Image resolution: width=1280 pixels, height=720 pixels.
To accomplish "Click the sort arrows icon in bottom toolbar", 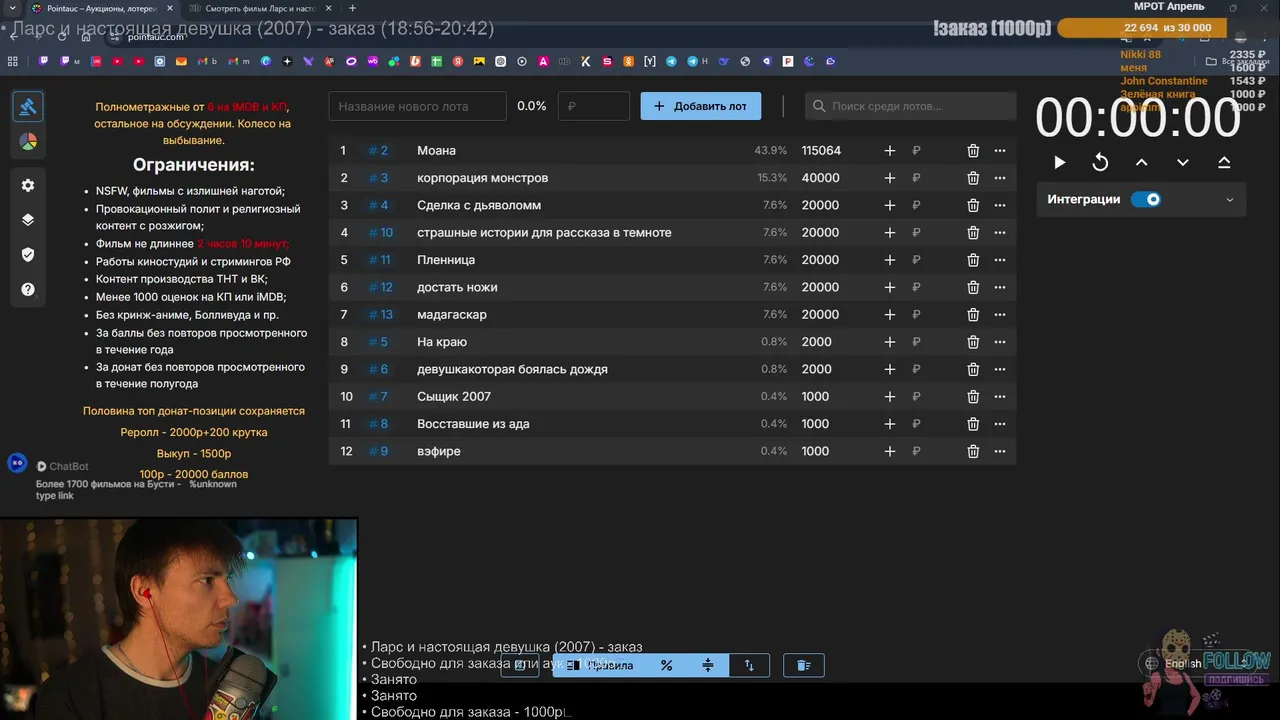I will coord(749,665).
